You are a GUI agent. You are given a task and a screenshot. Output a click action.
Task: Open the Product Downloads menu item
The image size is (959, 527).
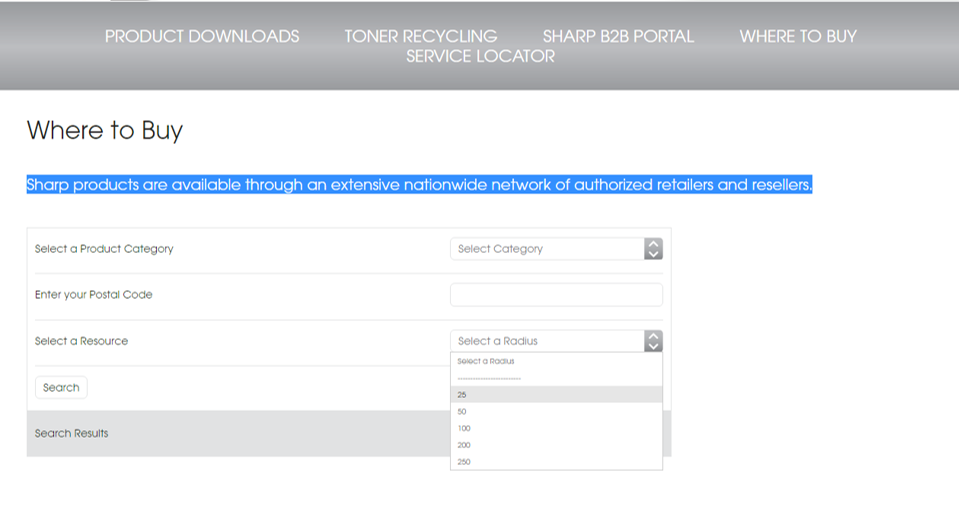pyautogui.click(x=202, y=37)
